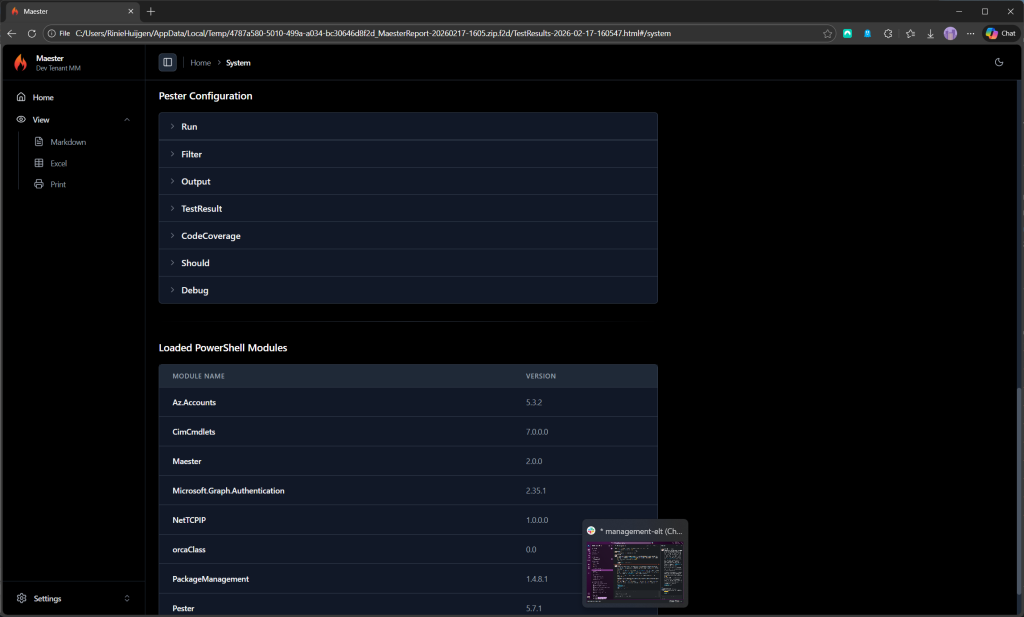Go to Home breadcrumb link
1024x617 pixels.
pos(200,63)
